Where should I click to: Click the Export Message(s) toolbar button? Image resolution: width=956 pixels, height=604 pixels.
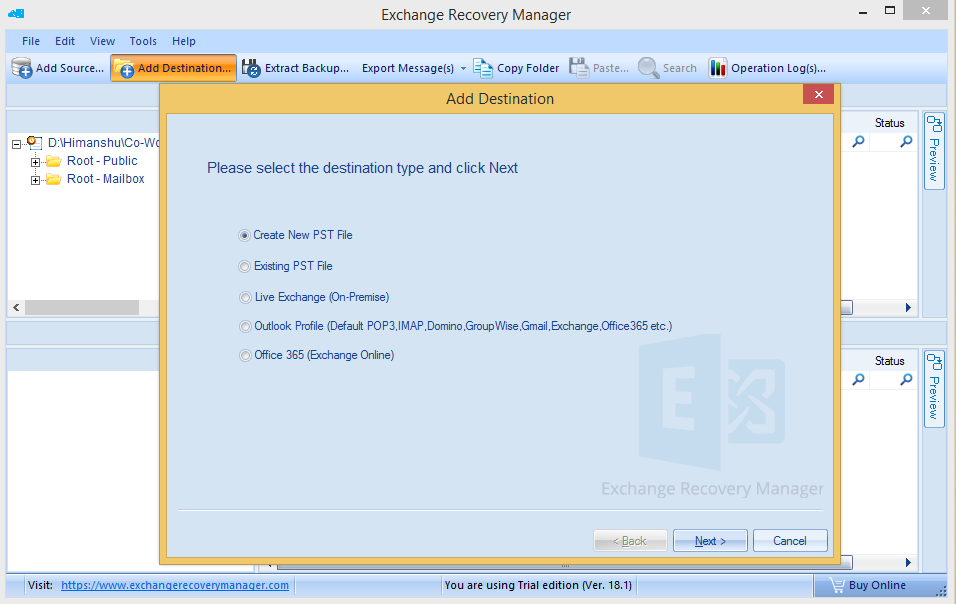(407, 68)
